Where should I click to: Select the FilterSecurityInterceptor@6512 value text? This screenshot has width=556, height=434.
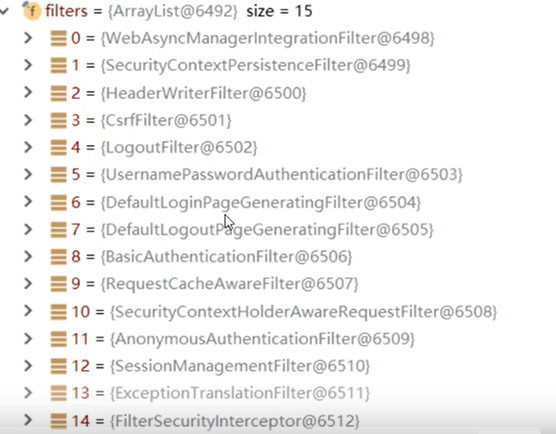[x=235, y=421]
